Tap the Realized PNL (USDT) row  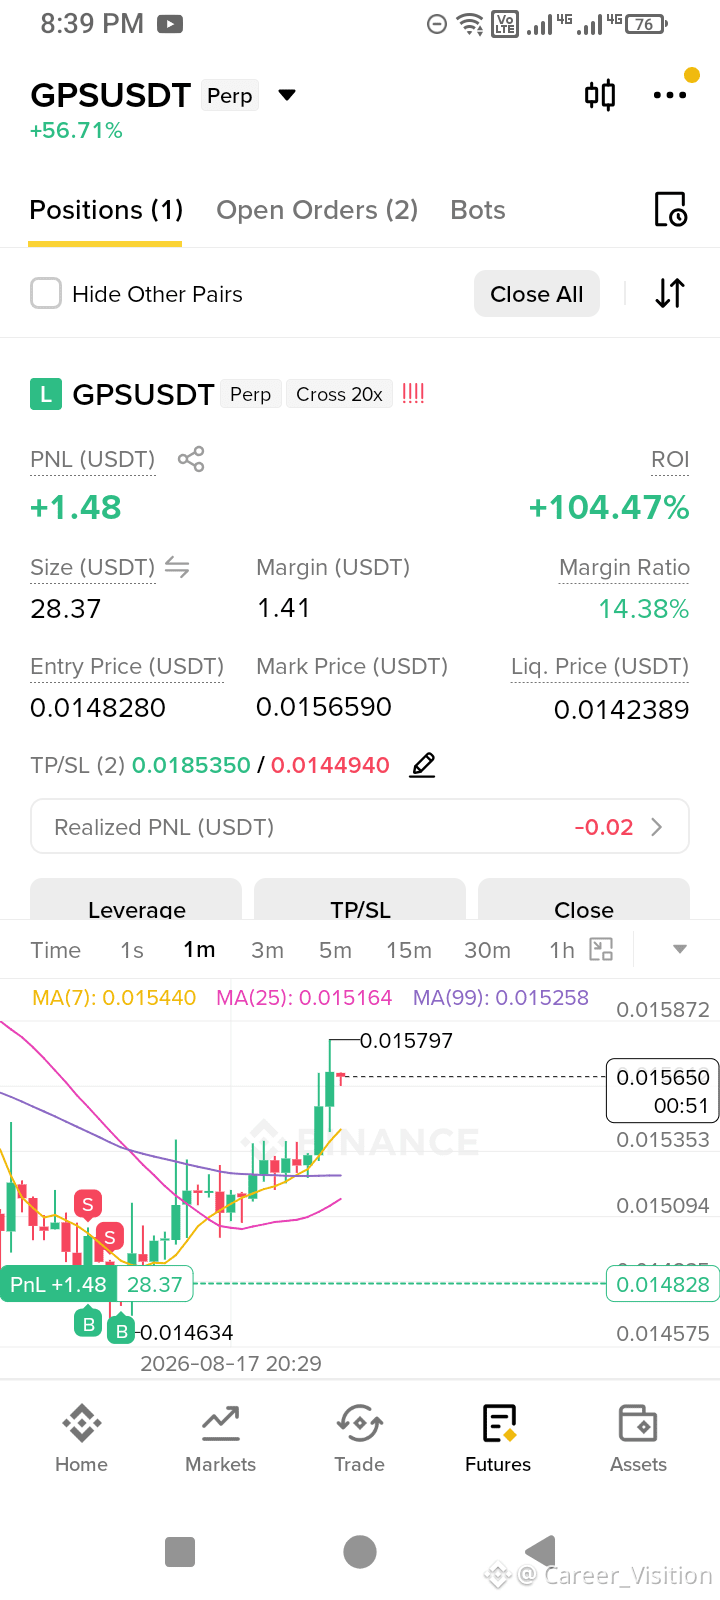[x=360, y=826]
